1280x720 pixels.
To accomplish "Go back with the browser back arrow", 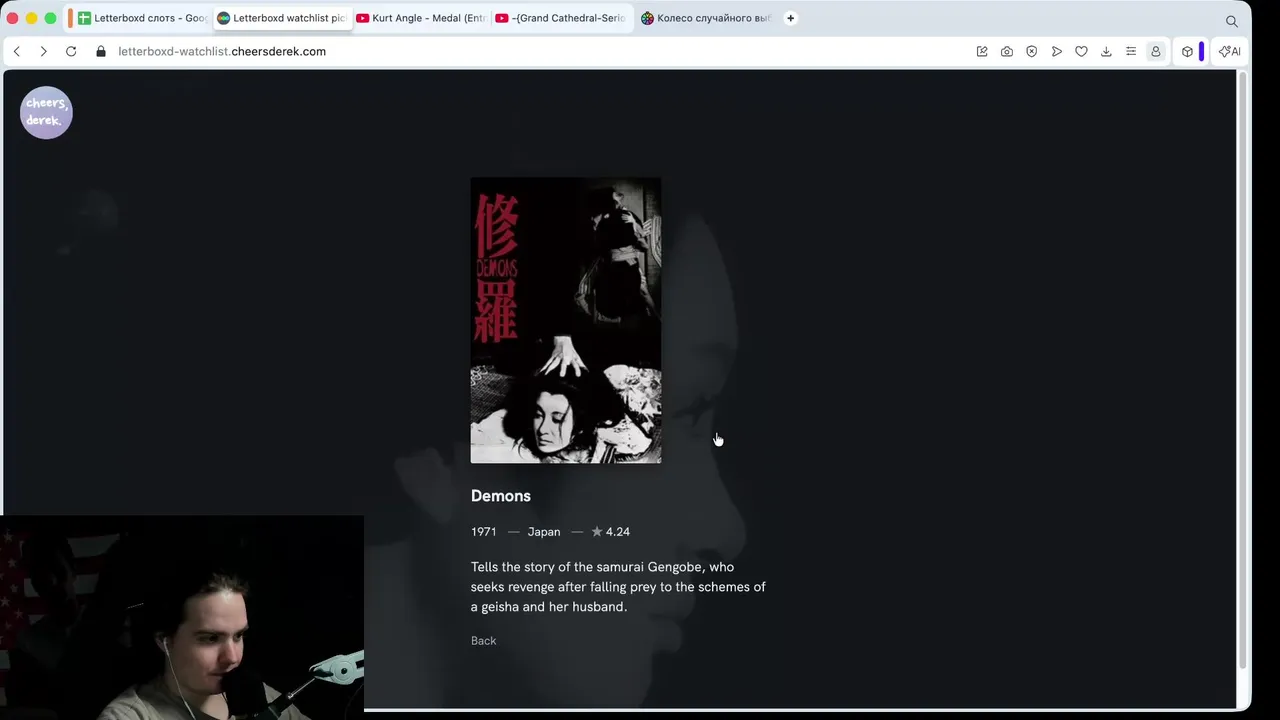I will pos(16,51).
